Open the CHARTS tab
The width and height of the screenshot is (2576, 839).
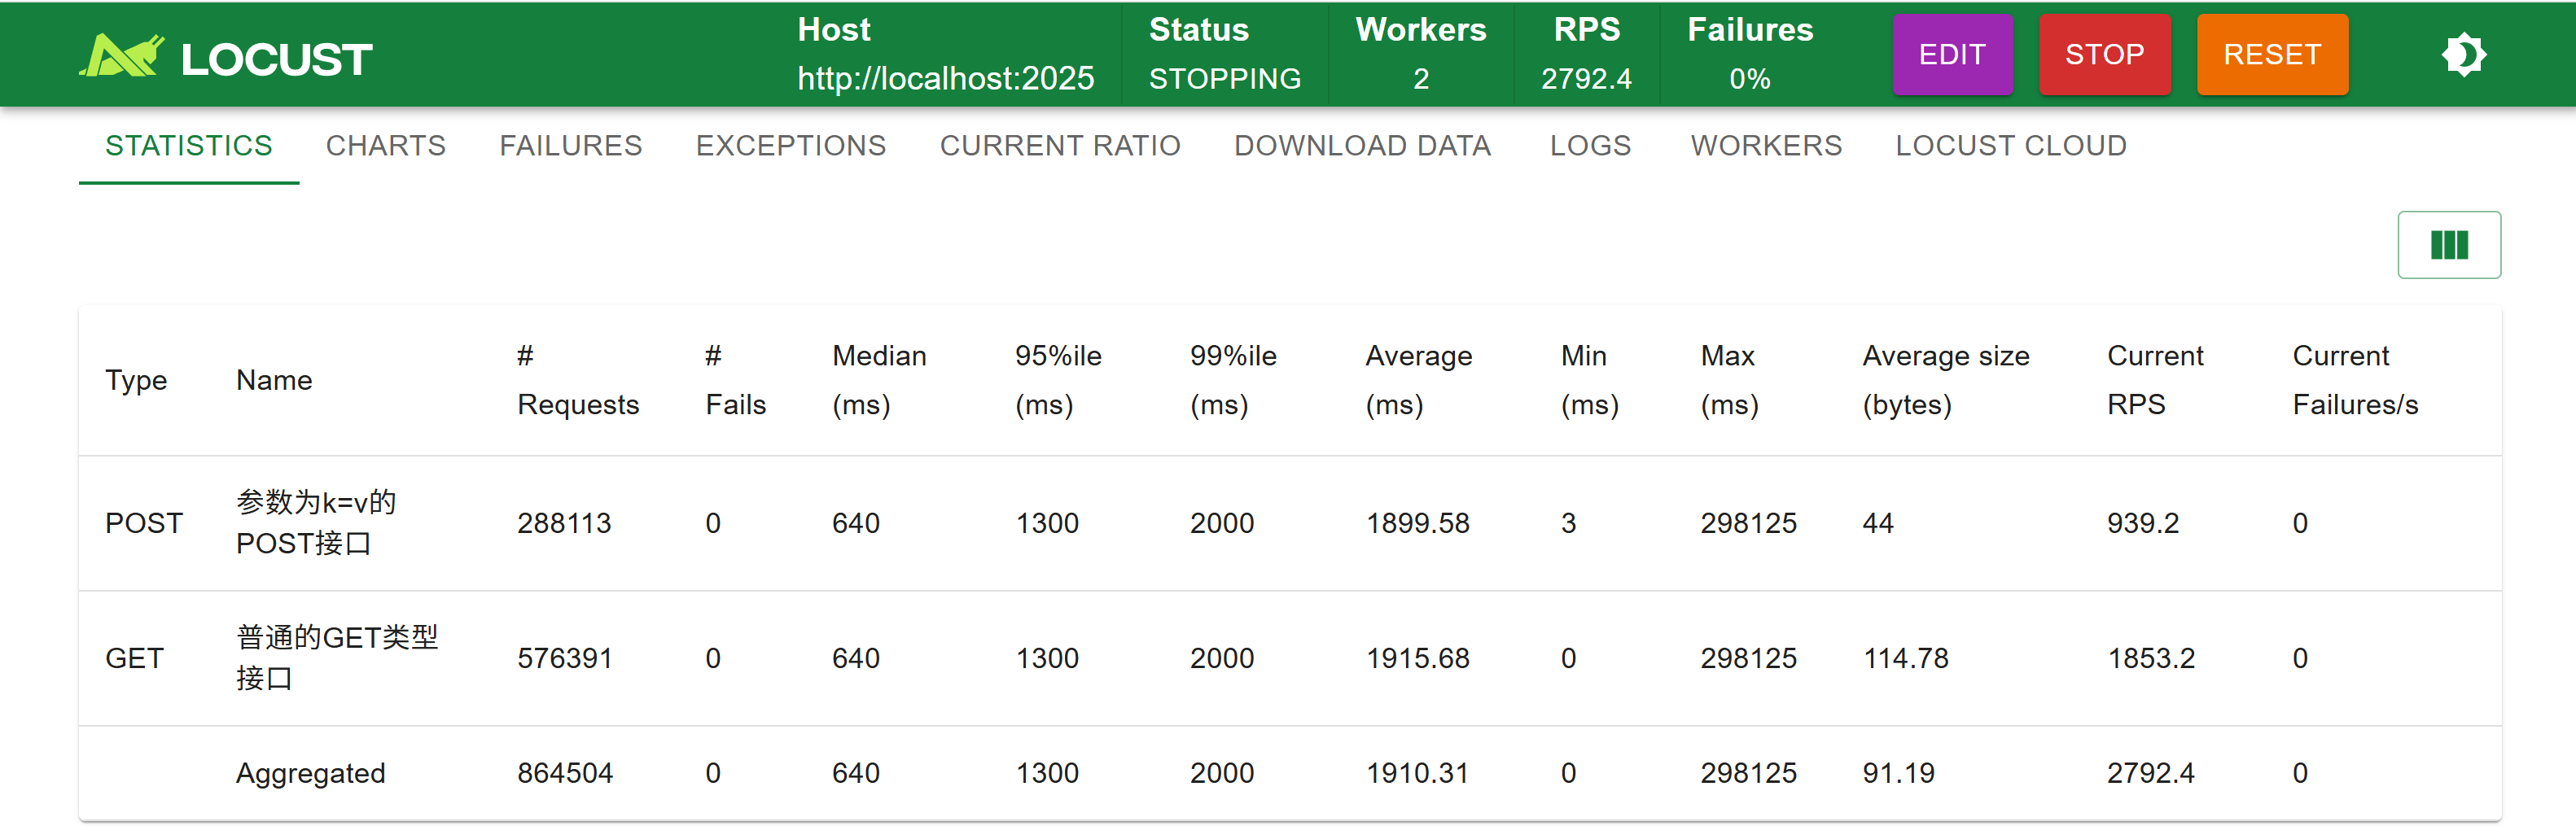pos(386,146)
